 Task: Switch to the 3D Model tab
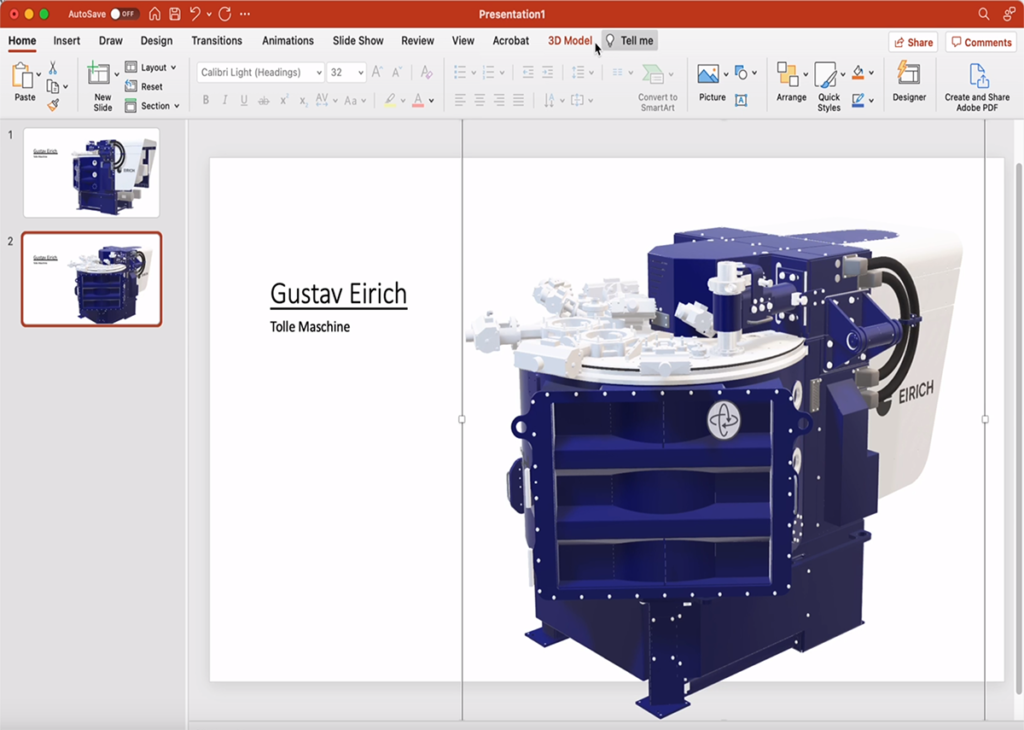[569, 40]
